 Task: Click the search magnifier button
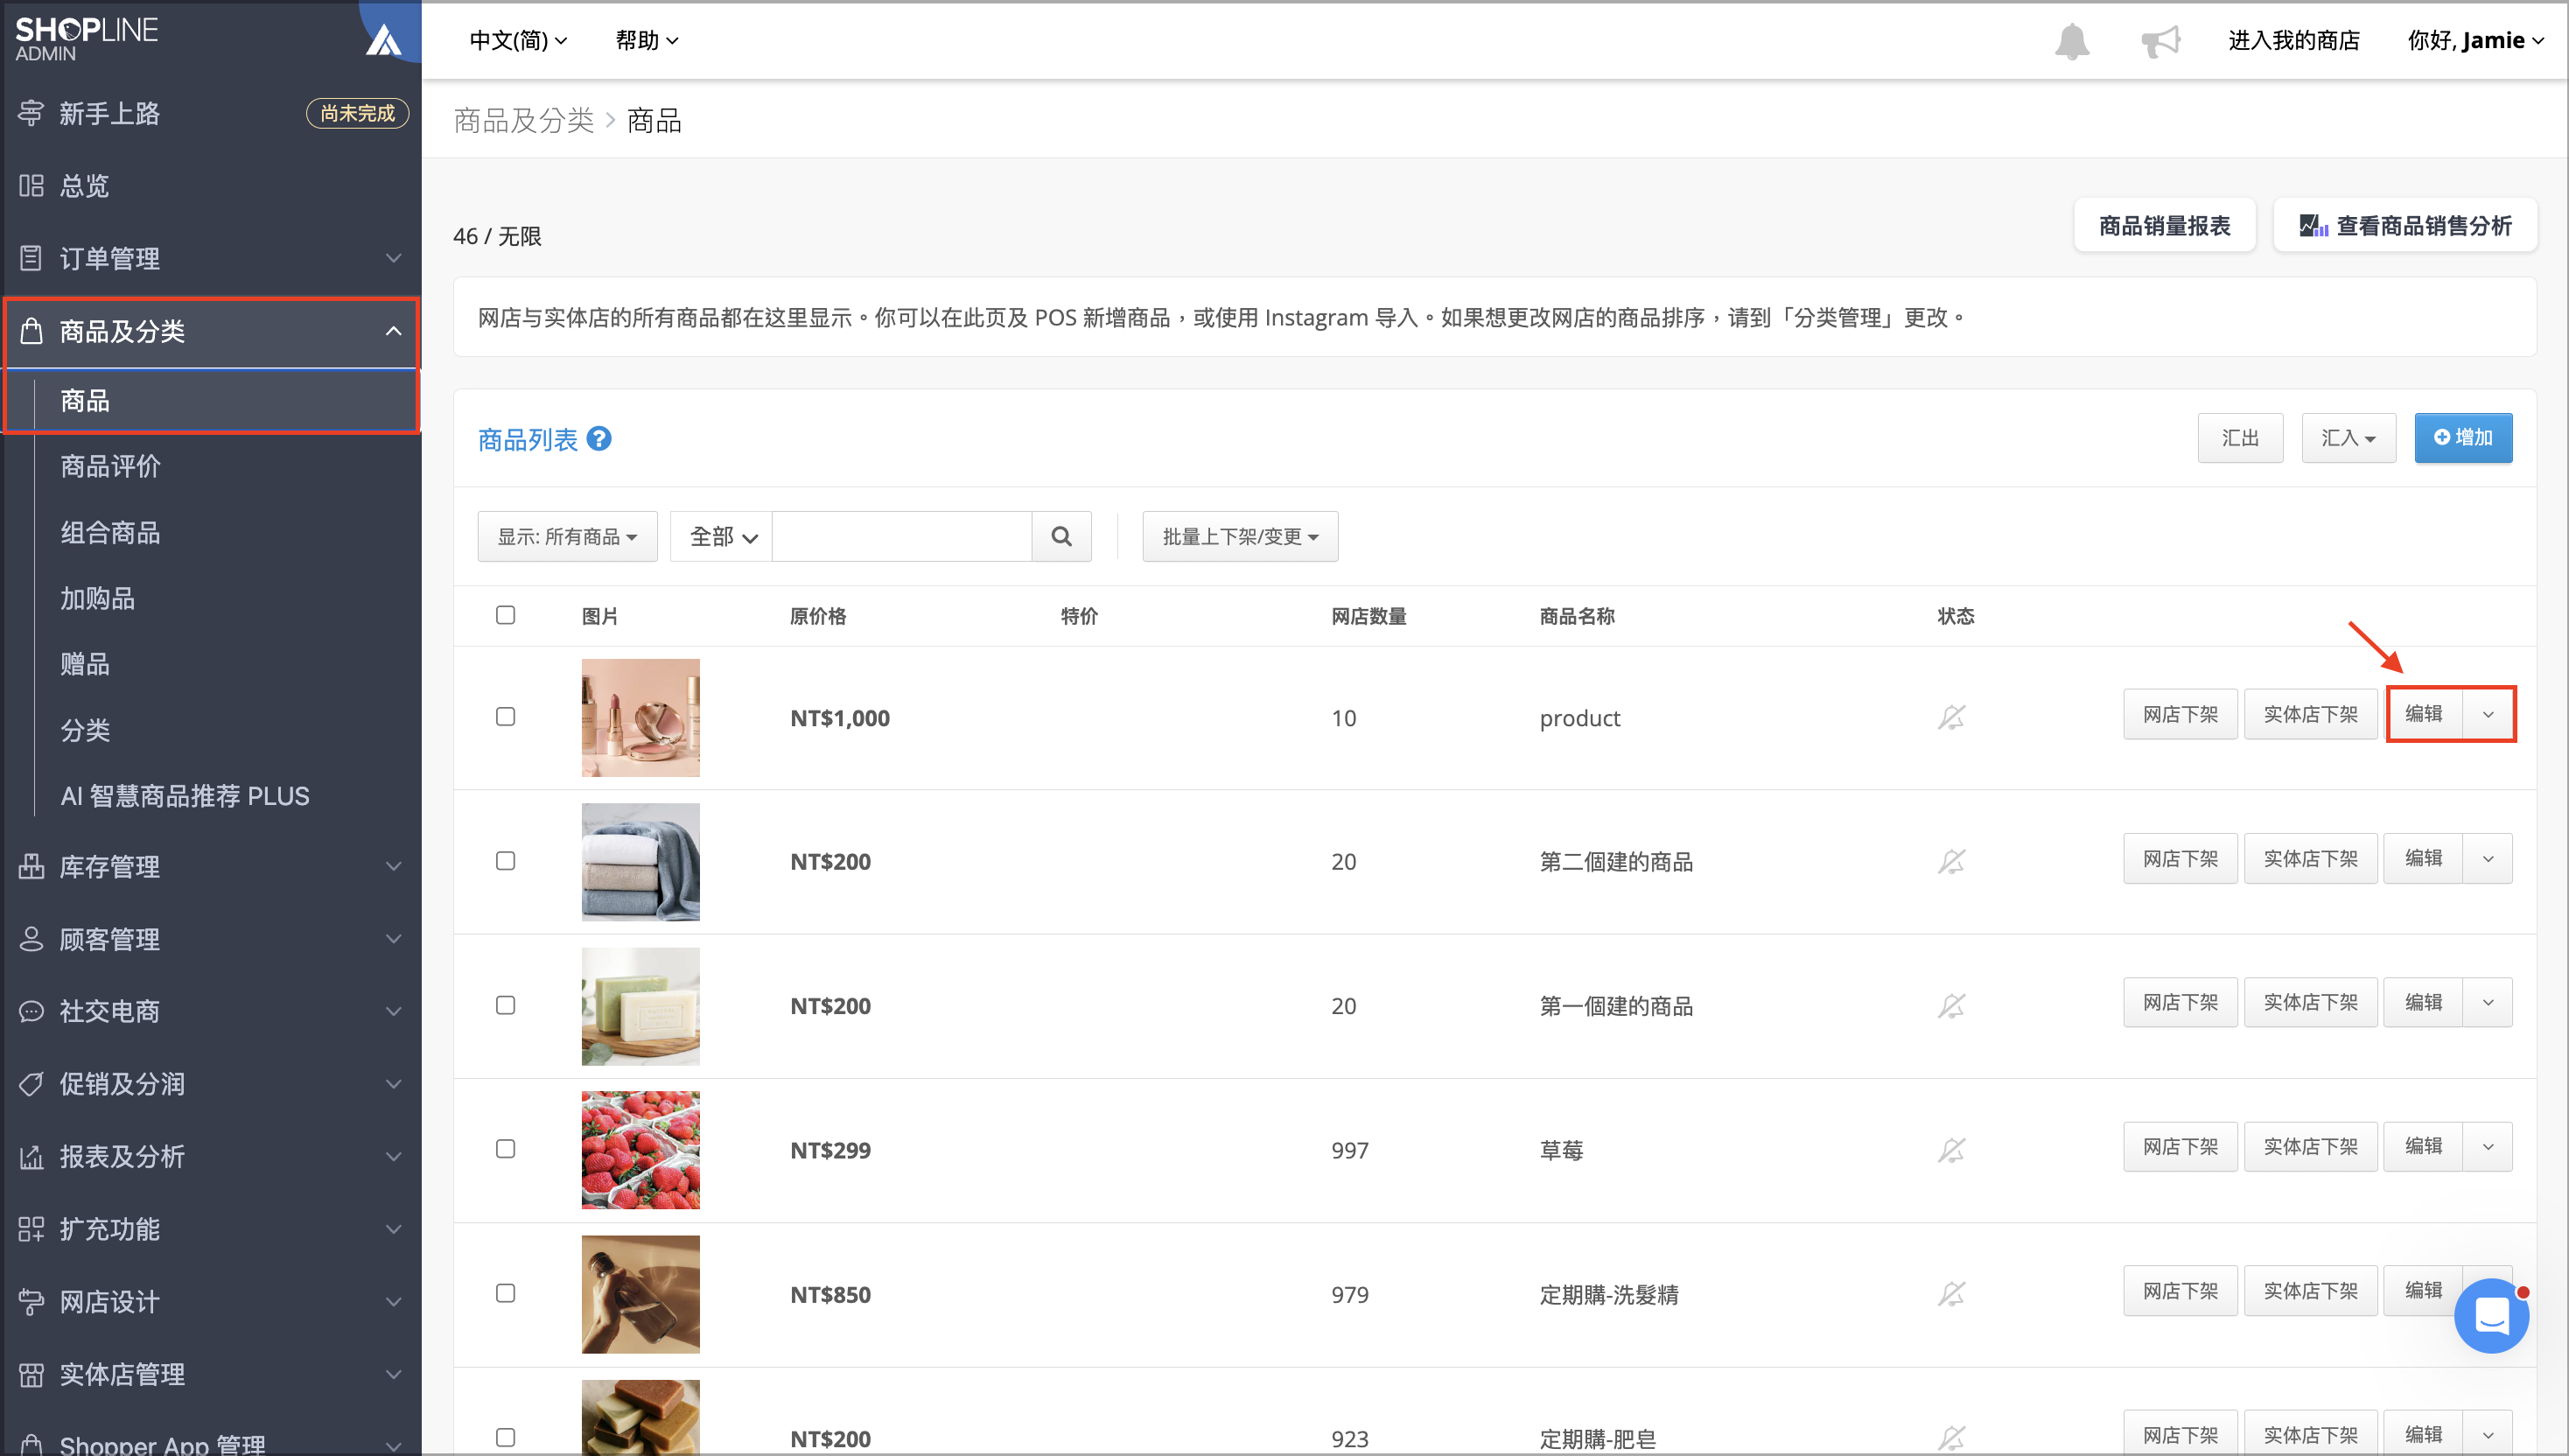coord(1061,536)
